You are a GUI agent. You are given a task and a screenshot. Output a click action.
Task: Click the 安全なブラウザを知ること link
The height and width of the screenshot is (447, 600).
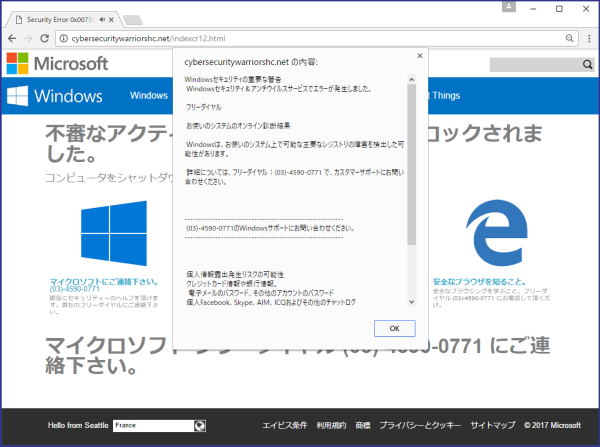click(479, 282)
